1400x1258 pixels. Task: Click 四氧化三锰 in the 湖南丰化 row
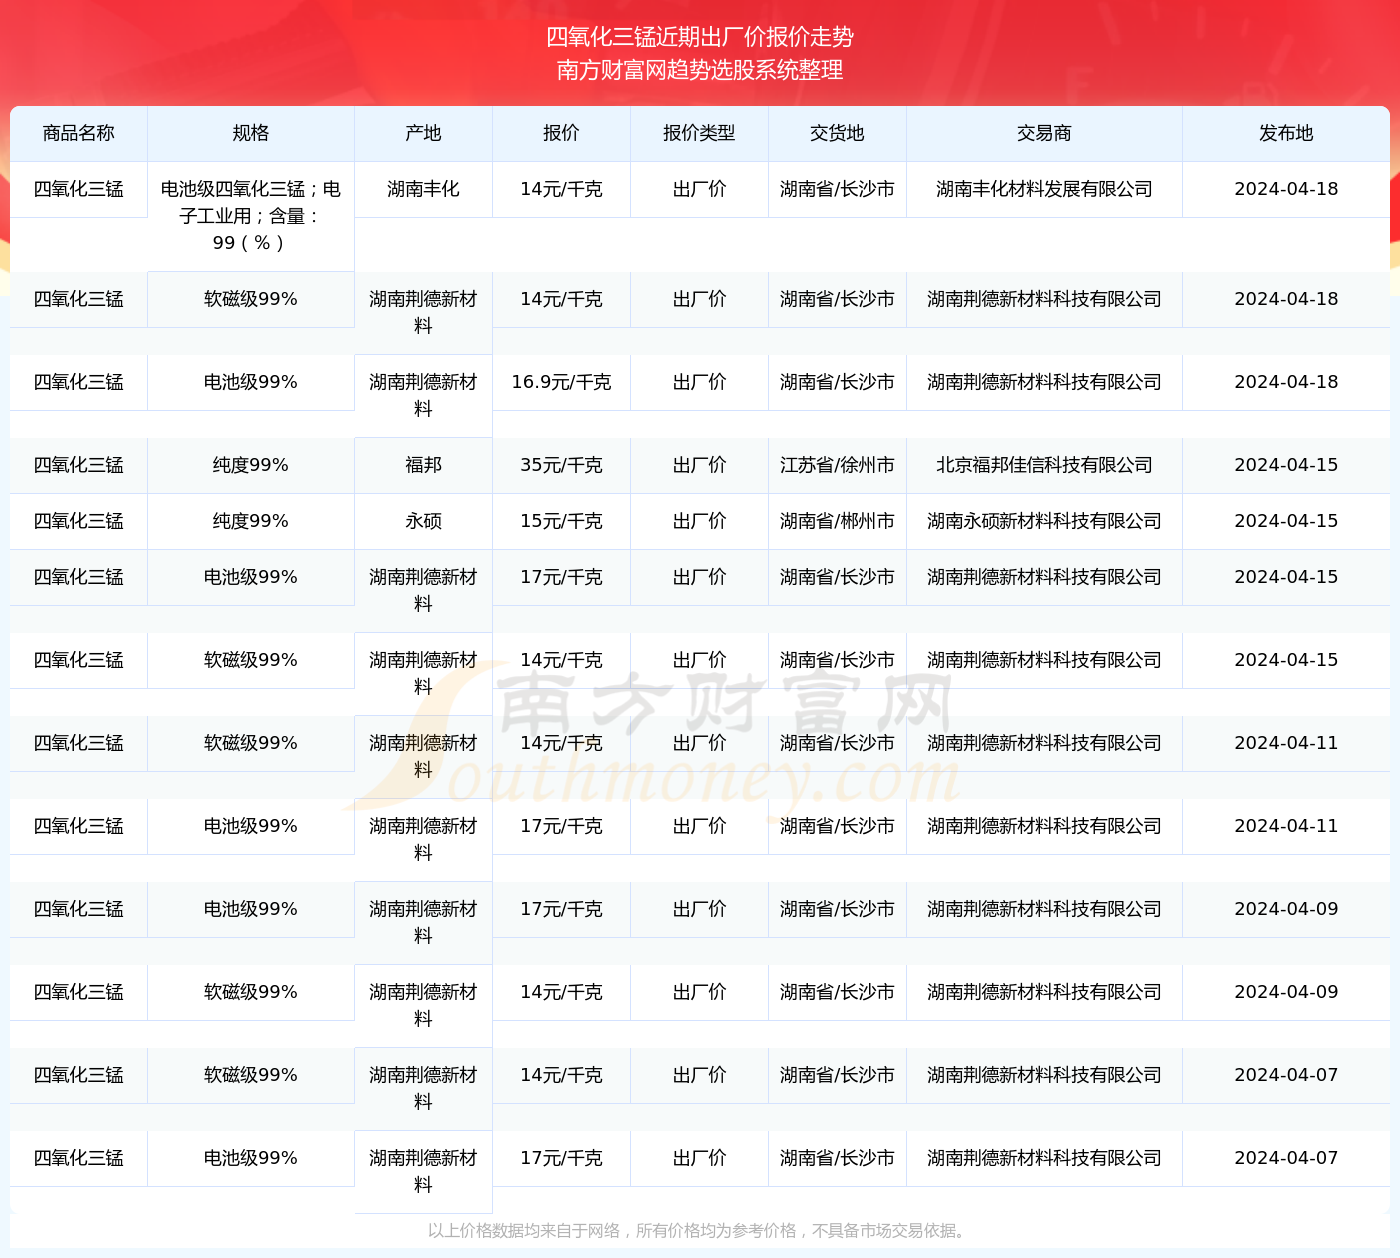pyautogui.click(x=79, y=189)
